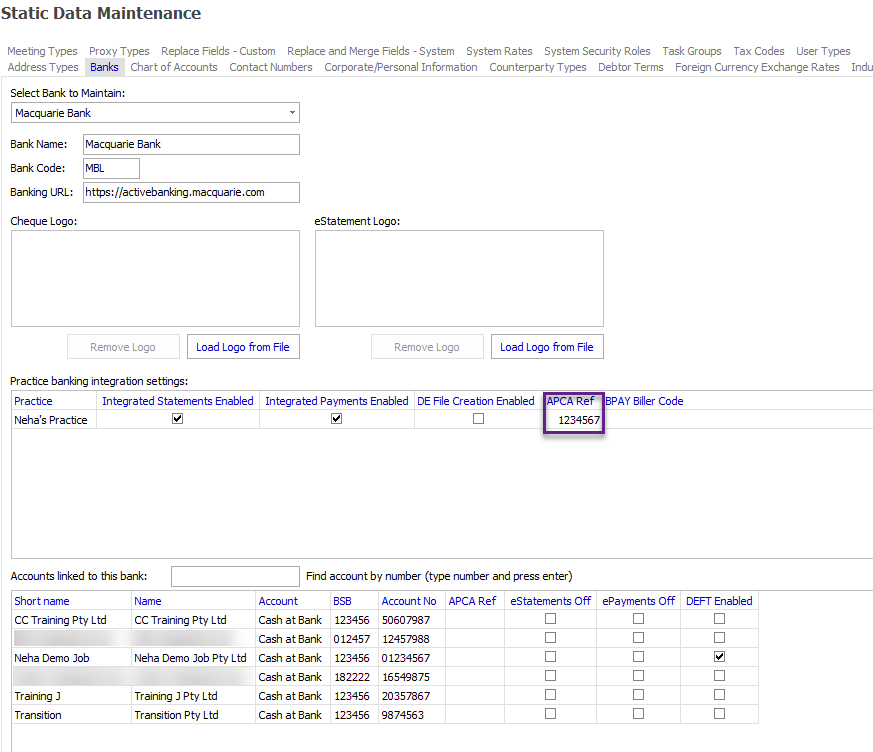Toggle Integrated Statements Enabled for Neha's Practice
Viewport: 873px width, 752px height.
(x=178, y=419)
